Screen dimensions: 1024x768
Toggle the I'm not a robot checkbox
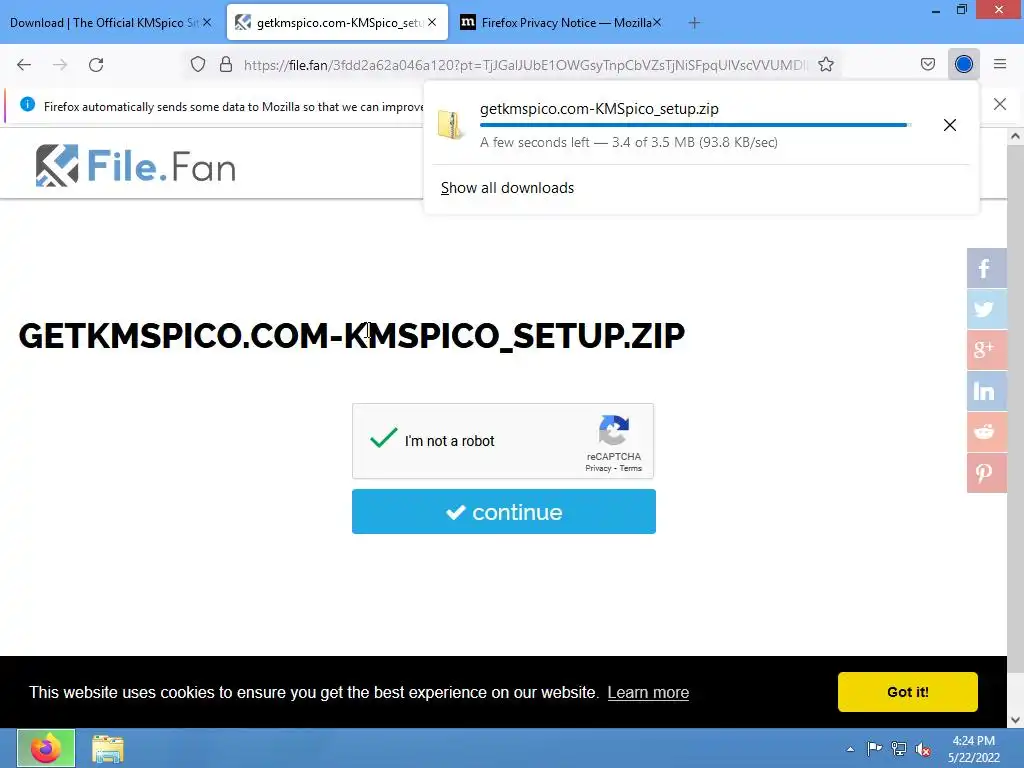(383, 438)
